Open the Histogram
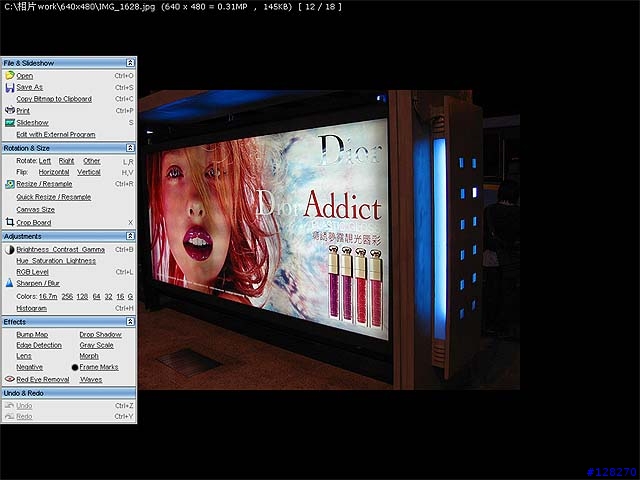Viewport: 640px width, 480px height. (x=31, y=309)
